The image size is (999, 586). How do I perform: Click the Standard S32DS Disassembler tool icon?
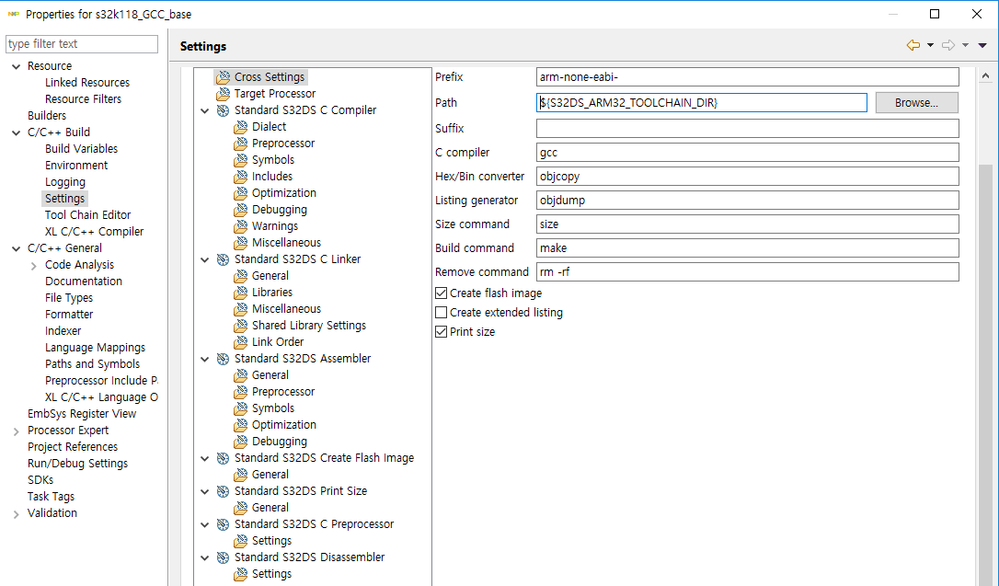[223, 557]
